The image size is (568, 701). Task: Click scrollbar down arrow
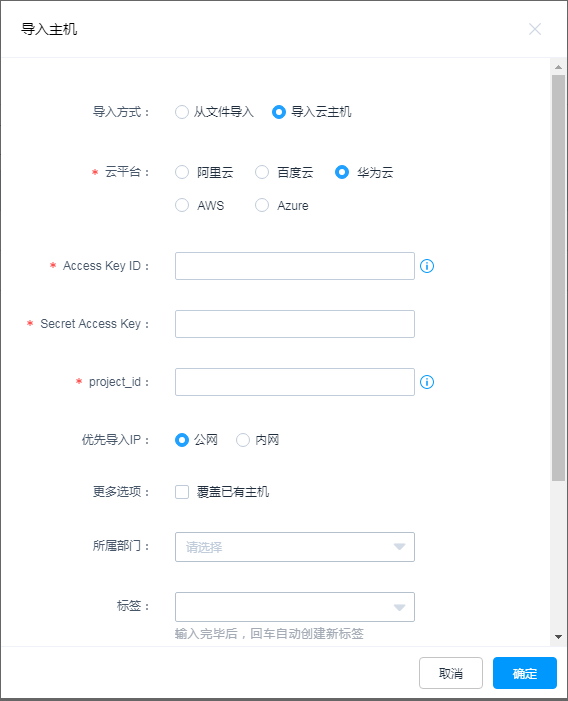tap(558, 637)
